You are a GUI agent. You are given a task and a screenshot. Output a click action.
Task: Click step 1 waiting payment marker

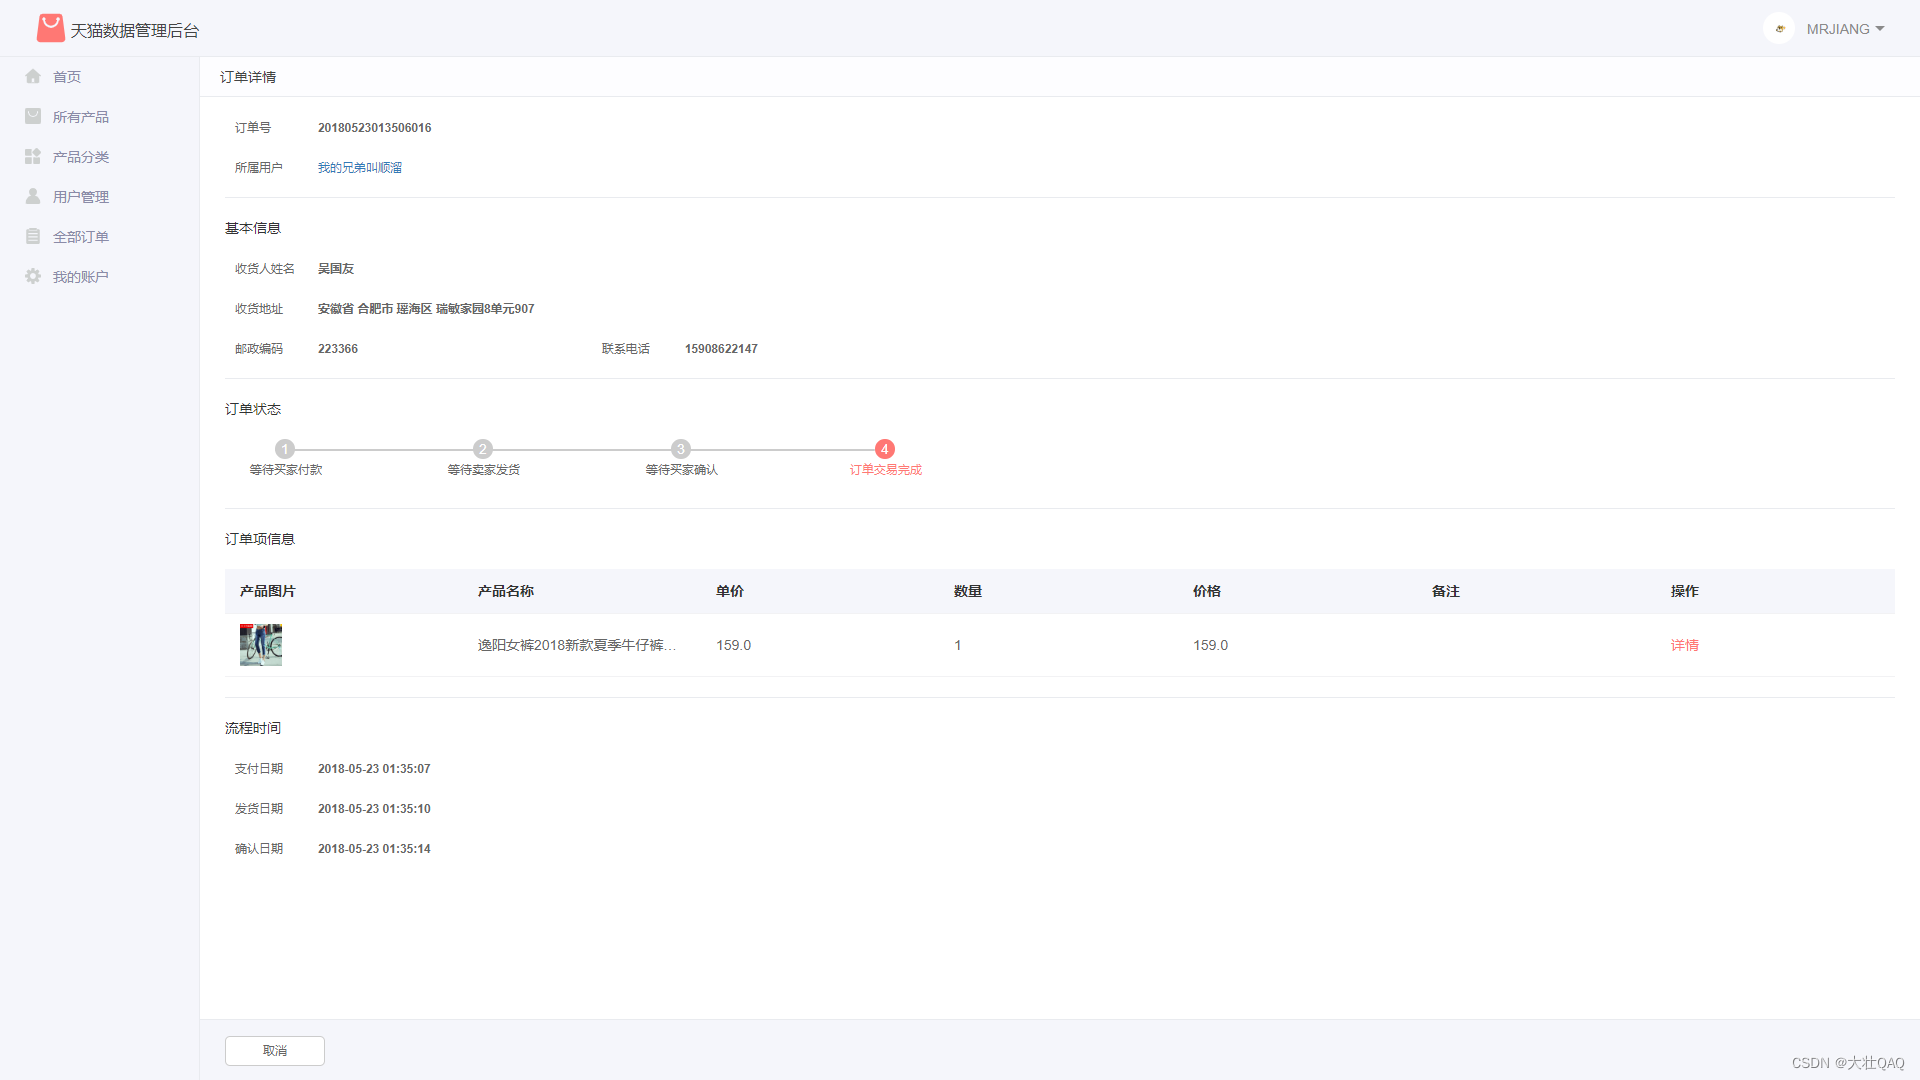[x=285, y=449]
